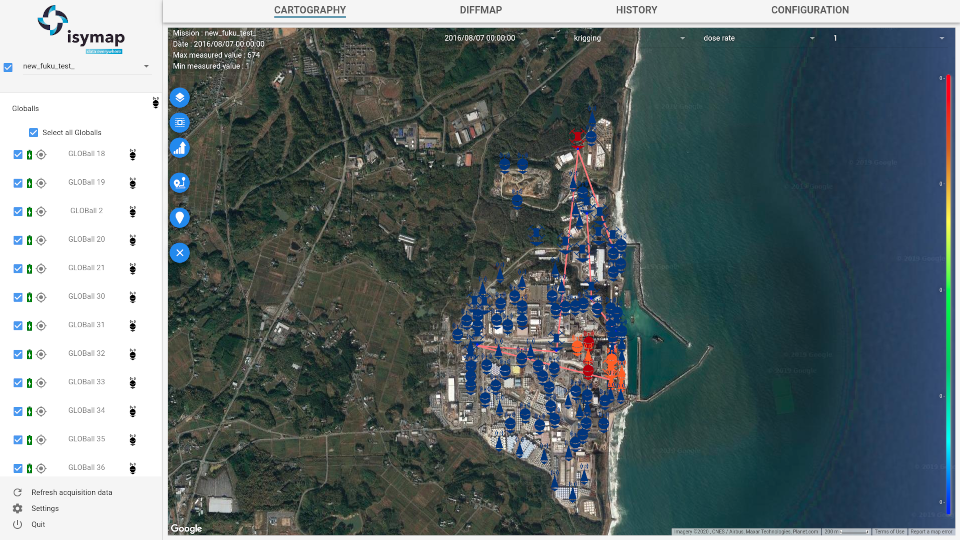Uncheck Select all Globalls checkbox
The image size is (960, 540).
pos(34,132)
